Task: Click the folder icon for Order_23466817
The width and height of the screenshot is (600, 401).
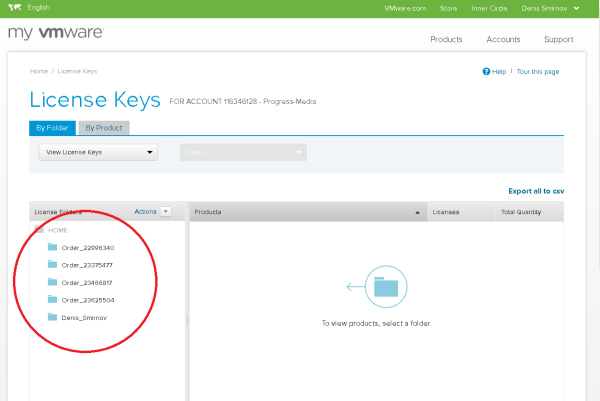Action: (52, 282)
